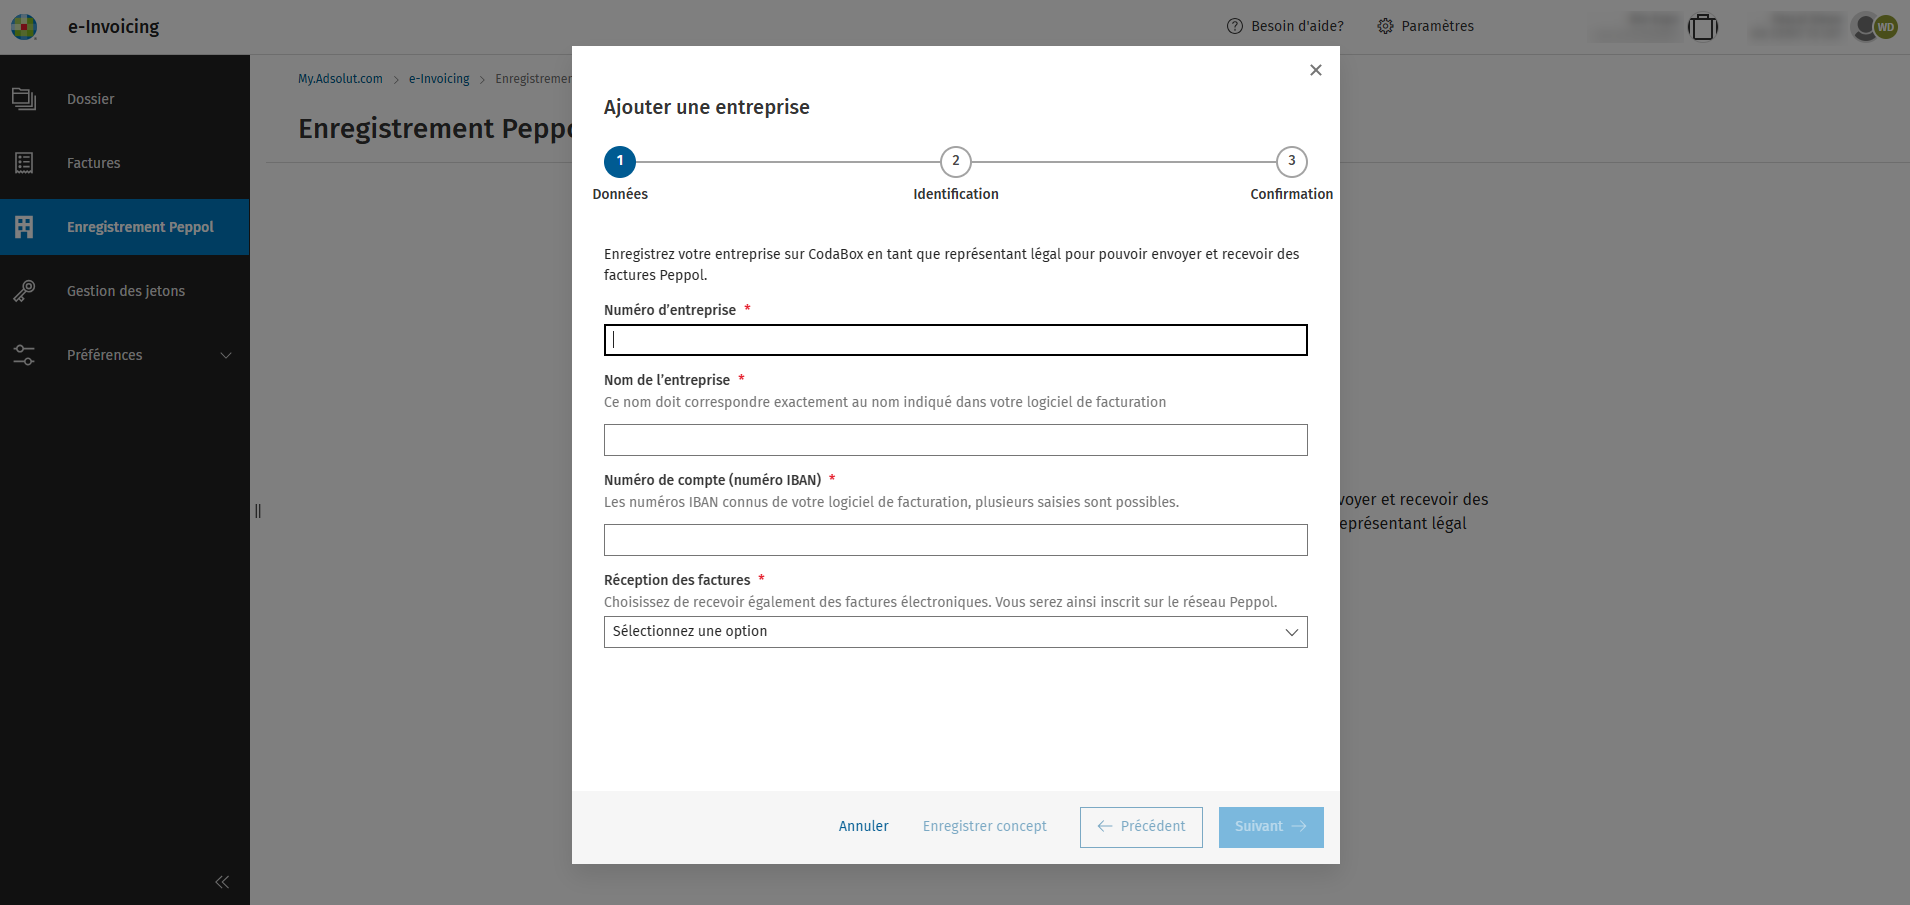Select Enregistrement Peppol menu item

point(125,227)
